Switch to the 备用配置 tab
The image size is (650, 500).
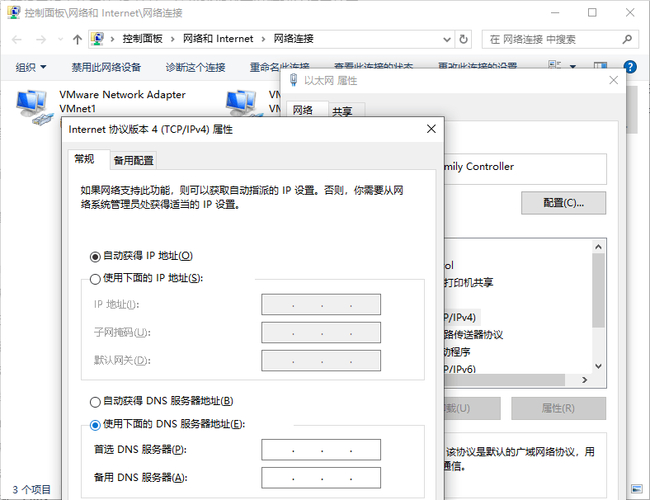tap(133, 160)
